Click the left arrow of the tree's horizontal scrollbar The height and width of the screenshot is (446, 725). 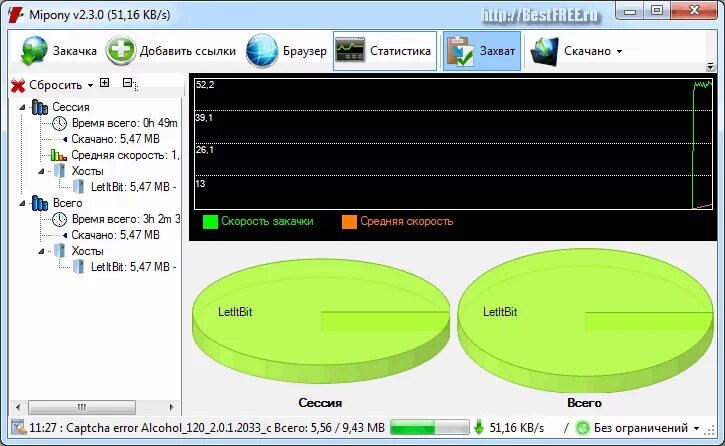tap(18, 408)
